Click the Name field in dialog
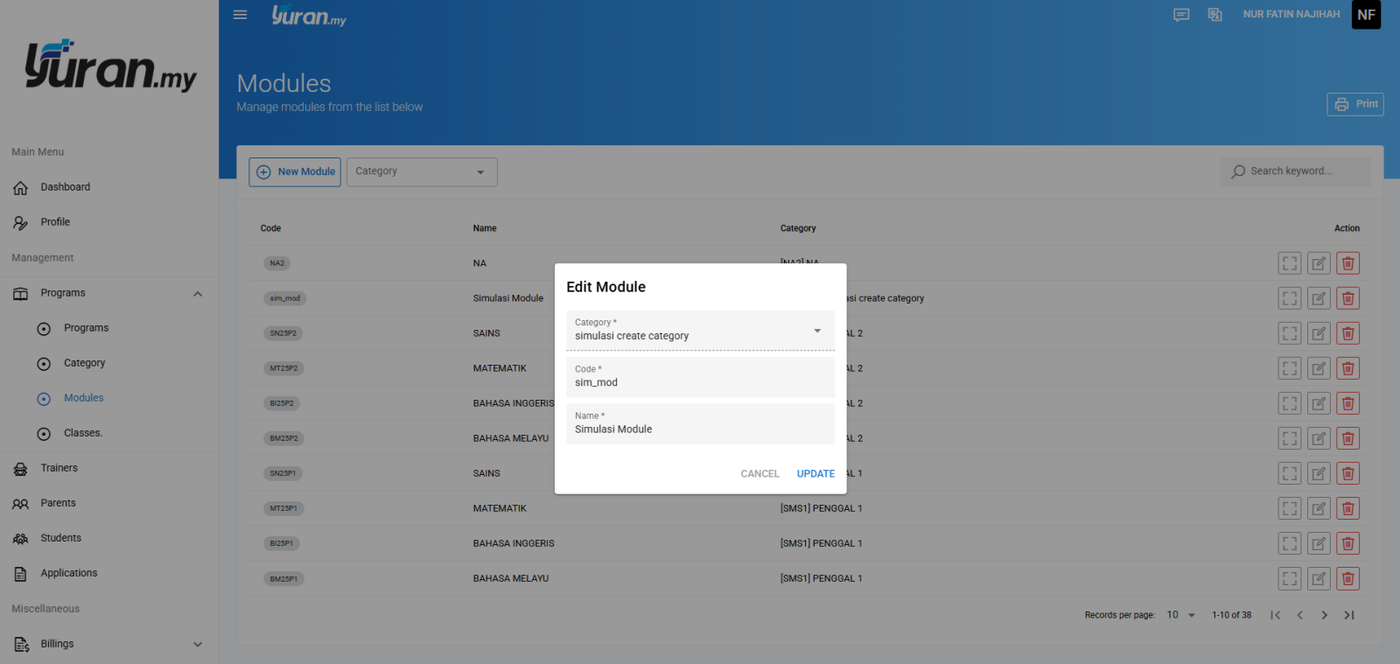 click(700, 424)
